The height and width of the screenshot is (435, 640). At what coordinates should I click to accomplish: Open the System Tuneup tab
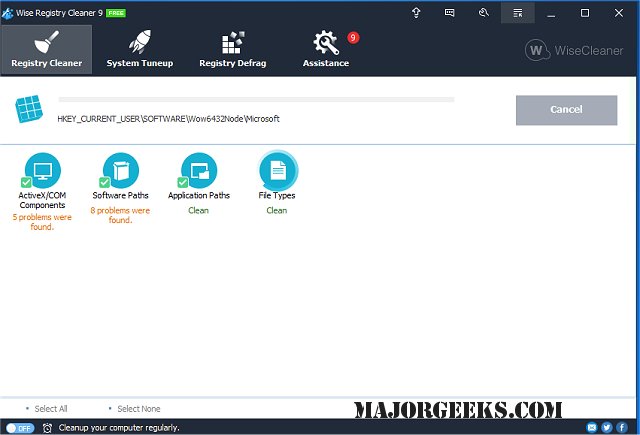(139, 50)
